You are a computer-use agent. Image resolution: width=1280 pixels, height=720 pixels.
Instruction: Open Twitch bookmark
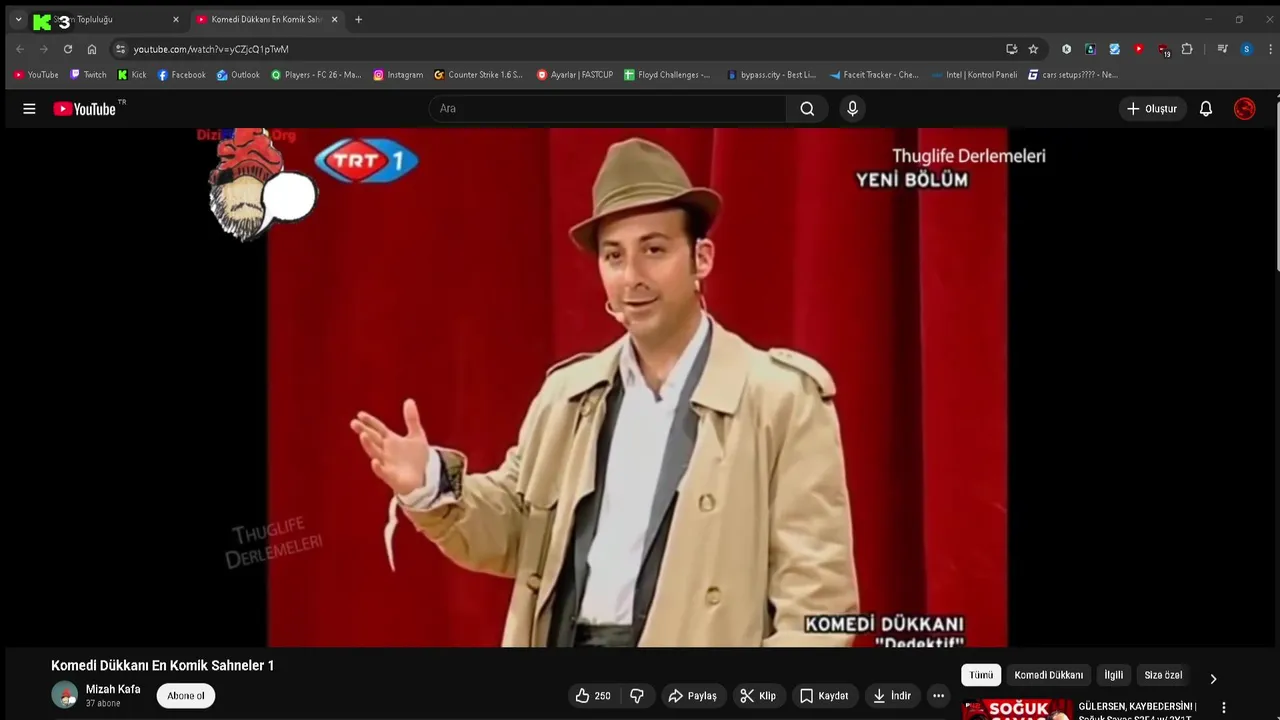pyautogui.click(x=88, y=75)
